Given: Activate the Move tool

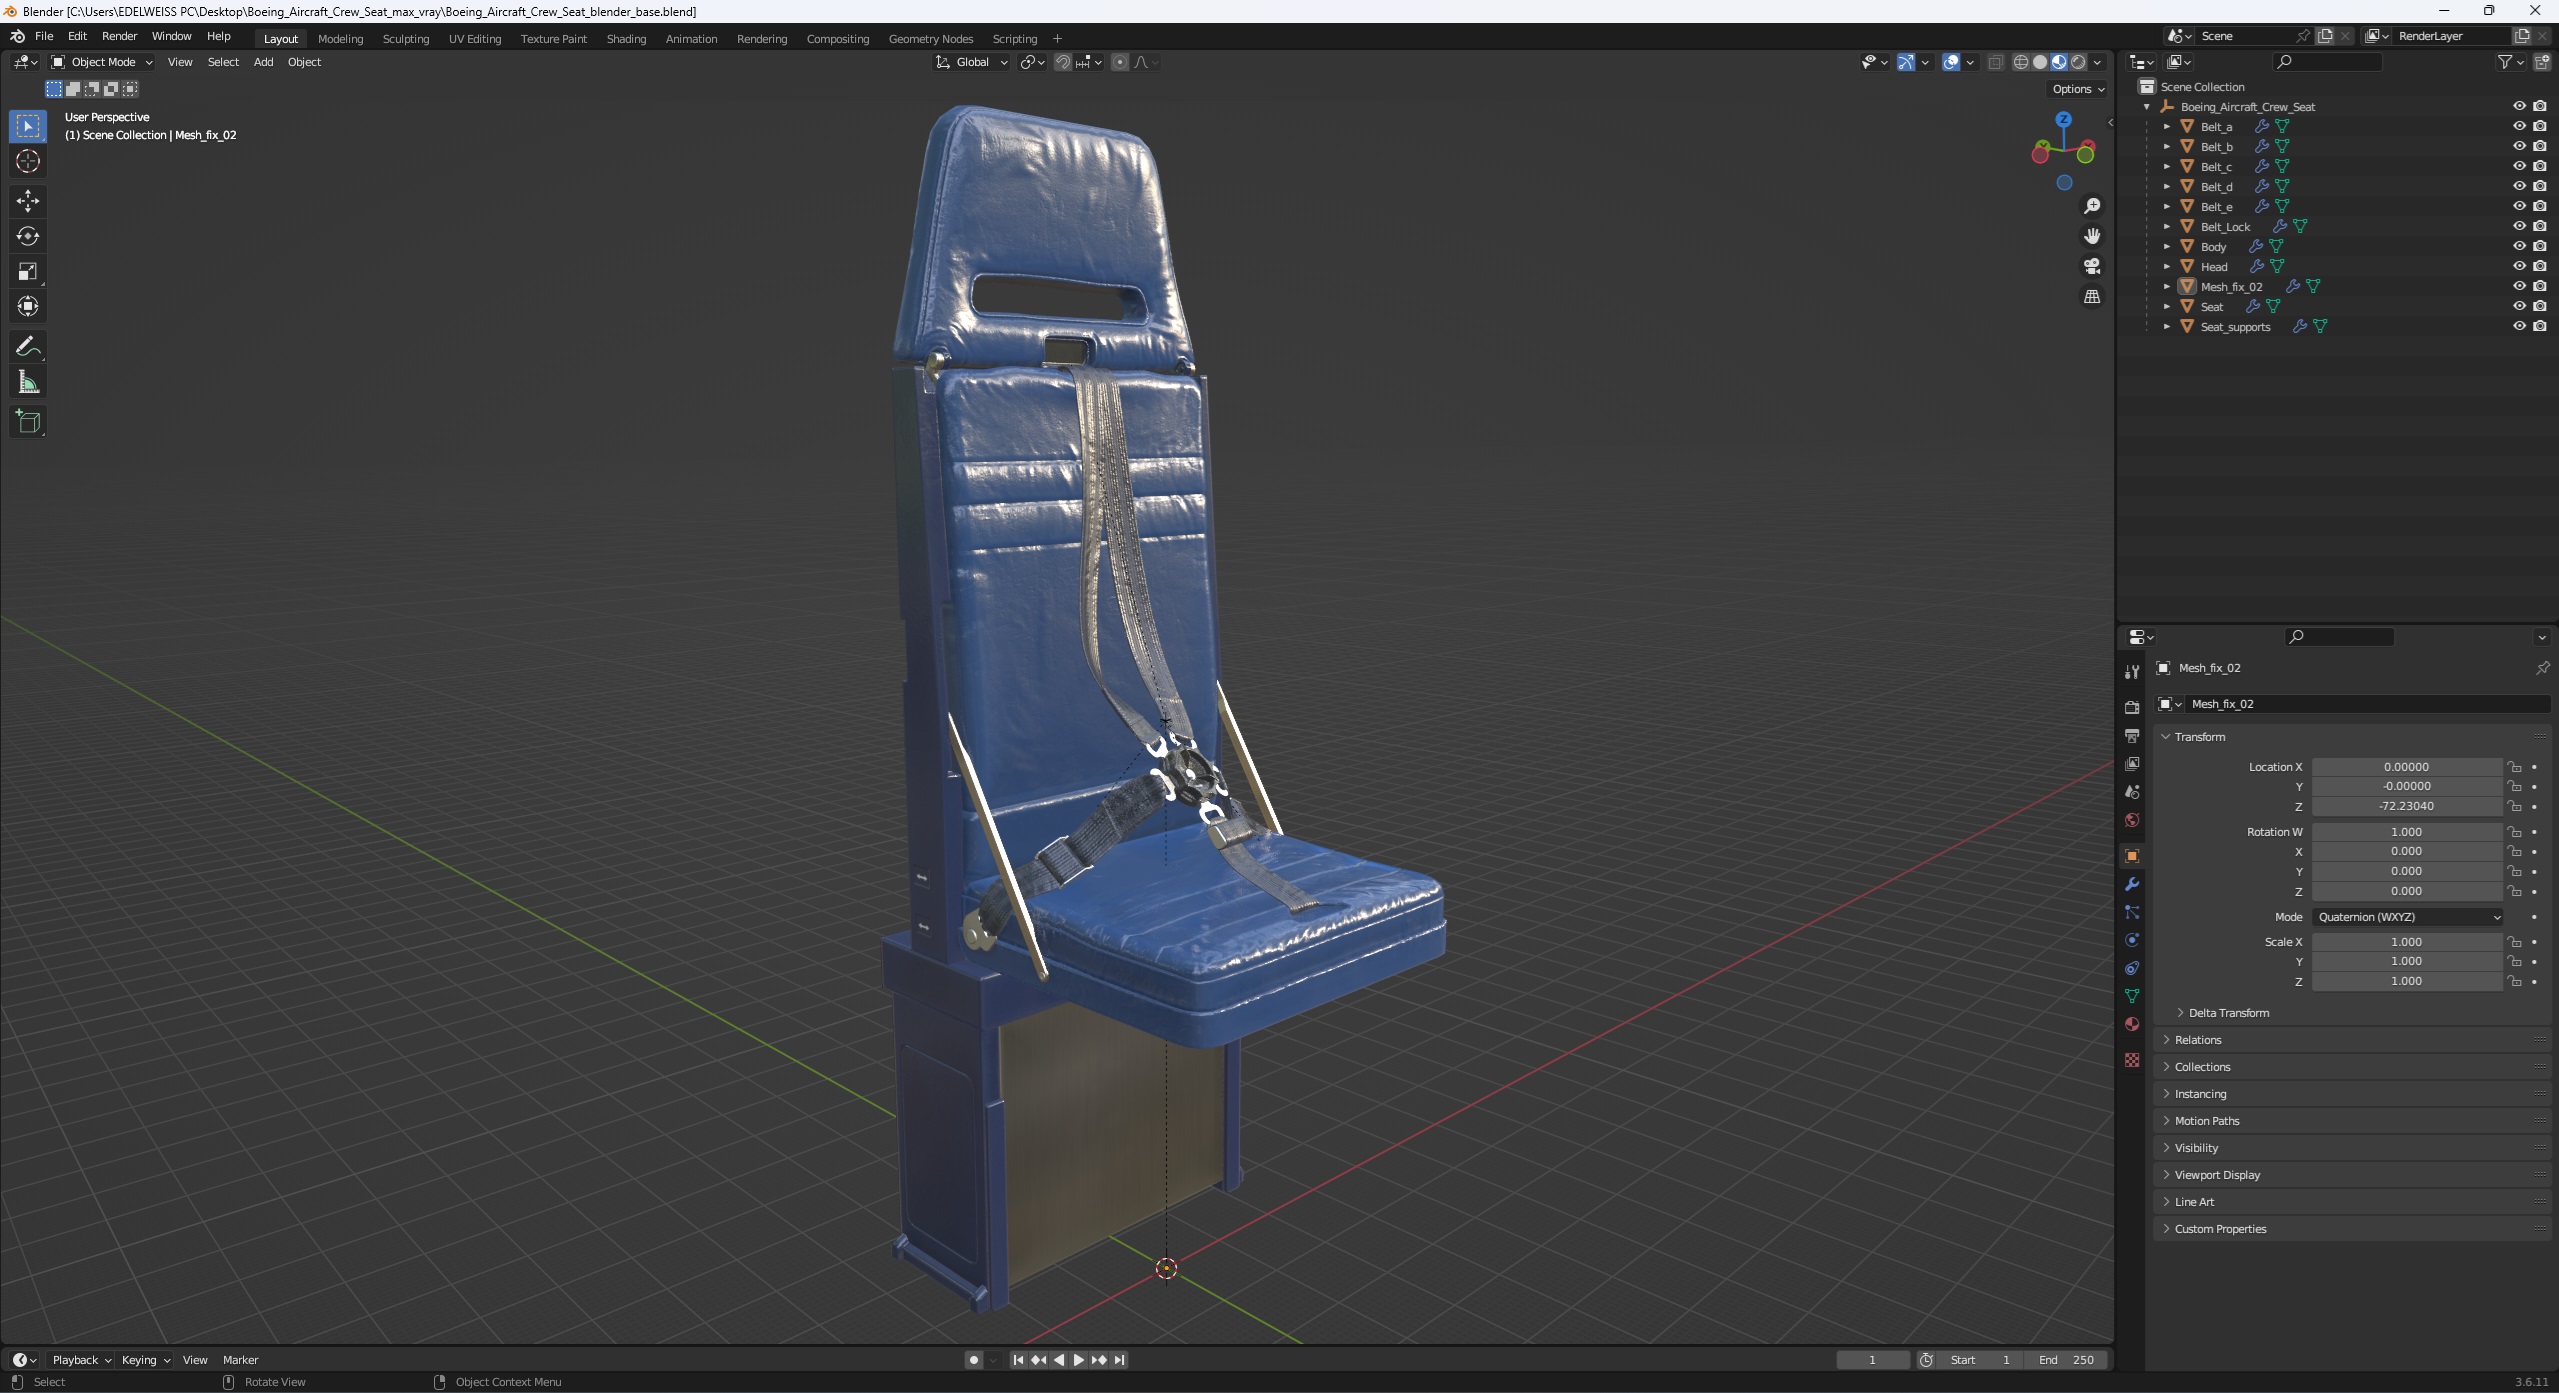Looking at the screenshot, I should (x=28, y=201).
